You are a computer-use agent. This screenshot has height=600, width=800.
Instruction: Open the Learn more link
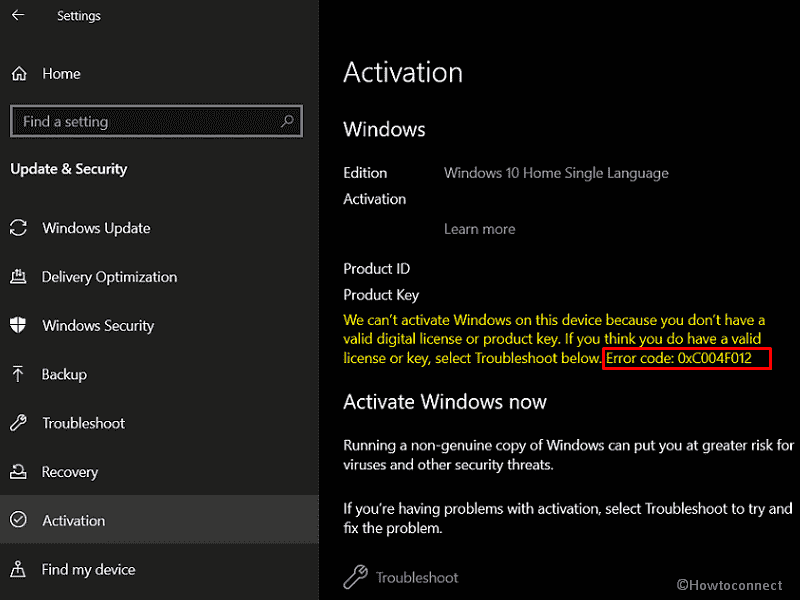pyautogui.click(x=479, y=229)
